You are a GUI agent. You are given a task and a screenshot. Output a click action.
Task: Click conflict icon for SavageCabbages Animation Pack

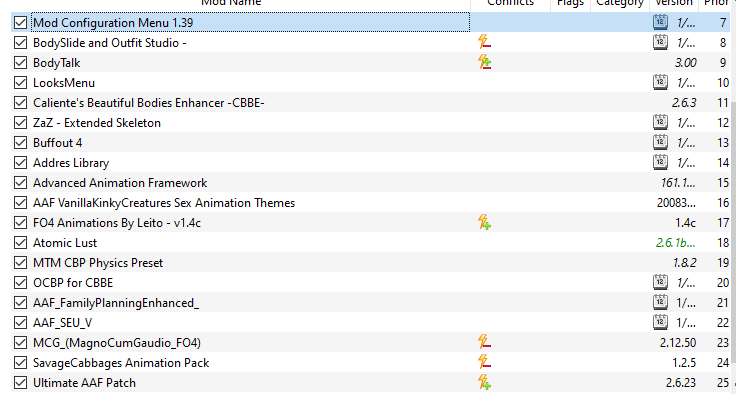484,362
